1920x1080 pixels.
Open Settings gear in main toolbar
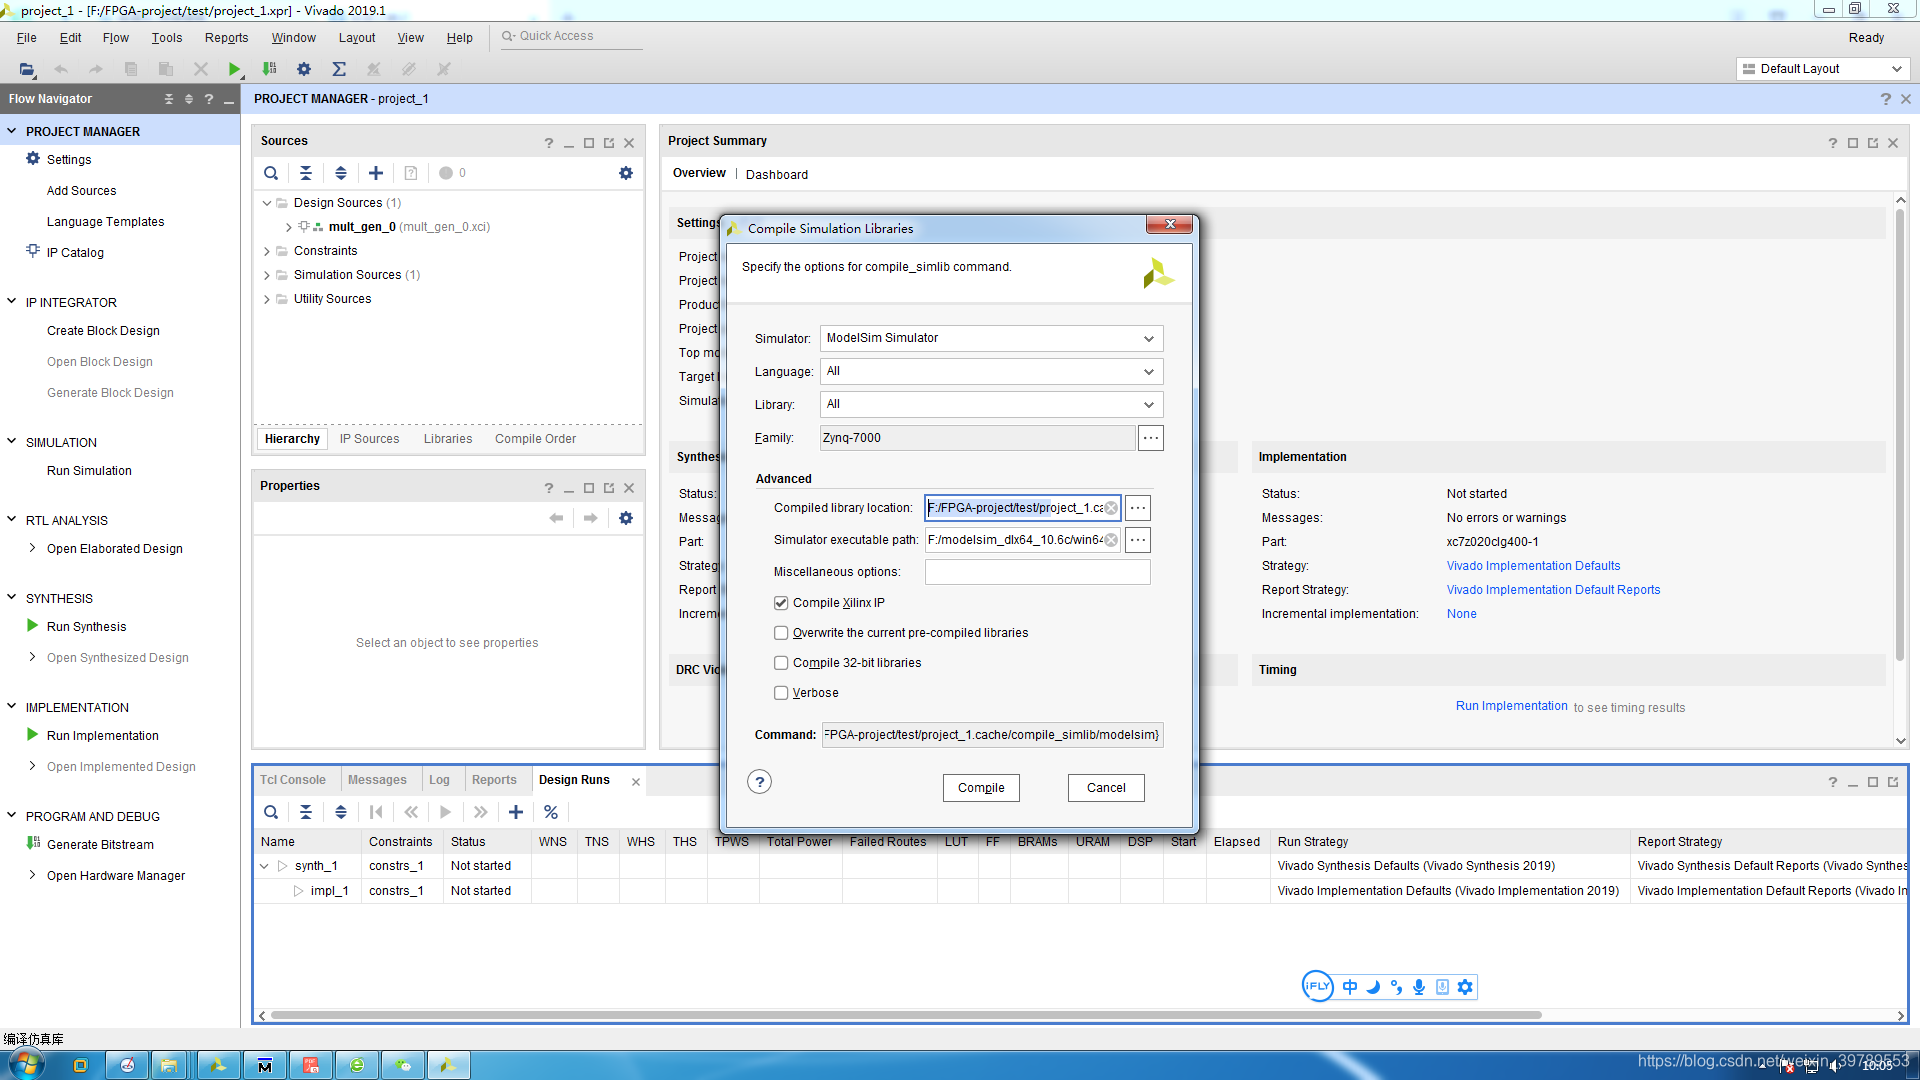click(x=304, y=69)
